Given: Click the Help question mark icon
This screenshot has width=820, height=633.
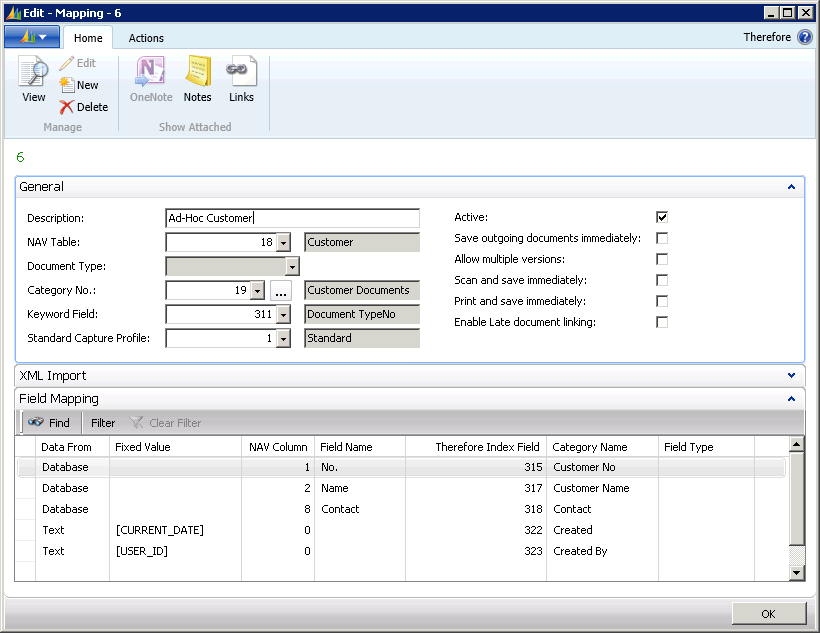Looking at the screenshot, I should point(804,37).
